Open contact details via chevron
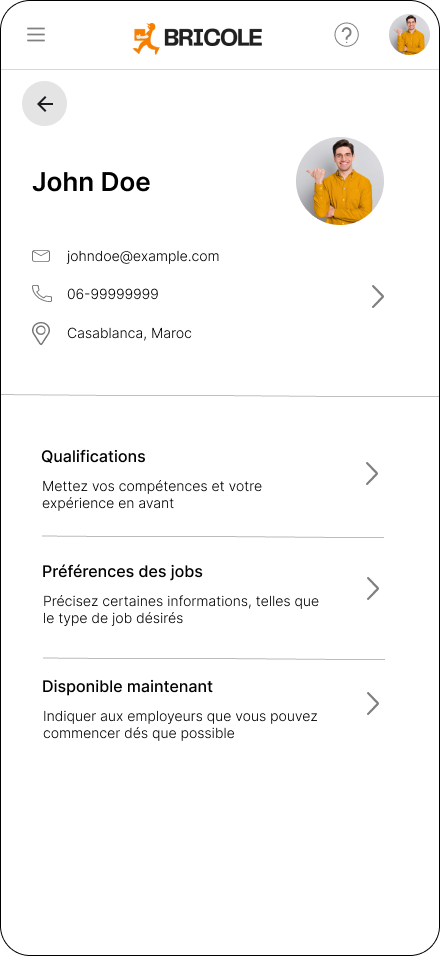Screen dimensions: 440x956 coord(378,297)
